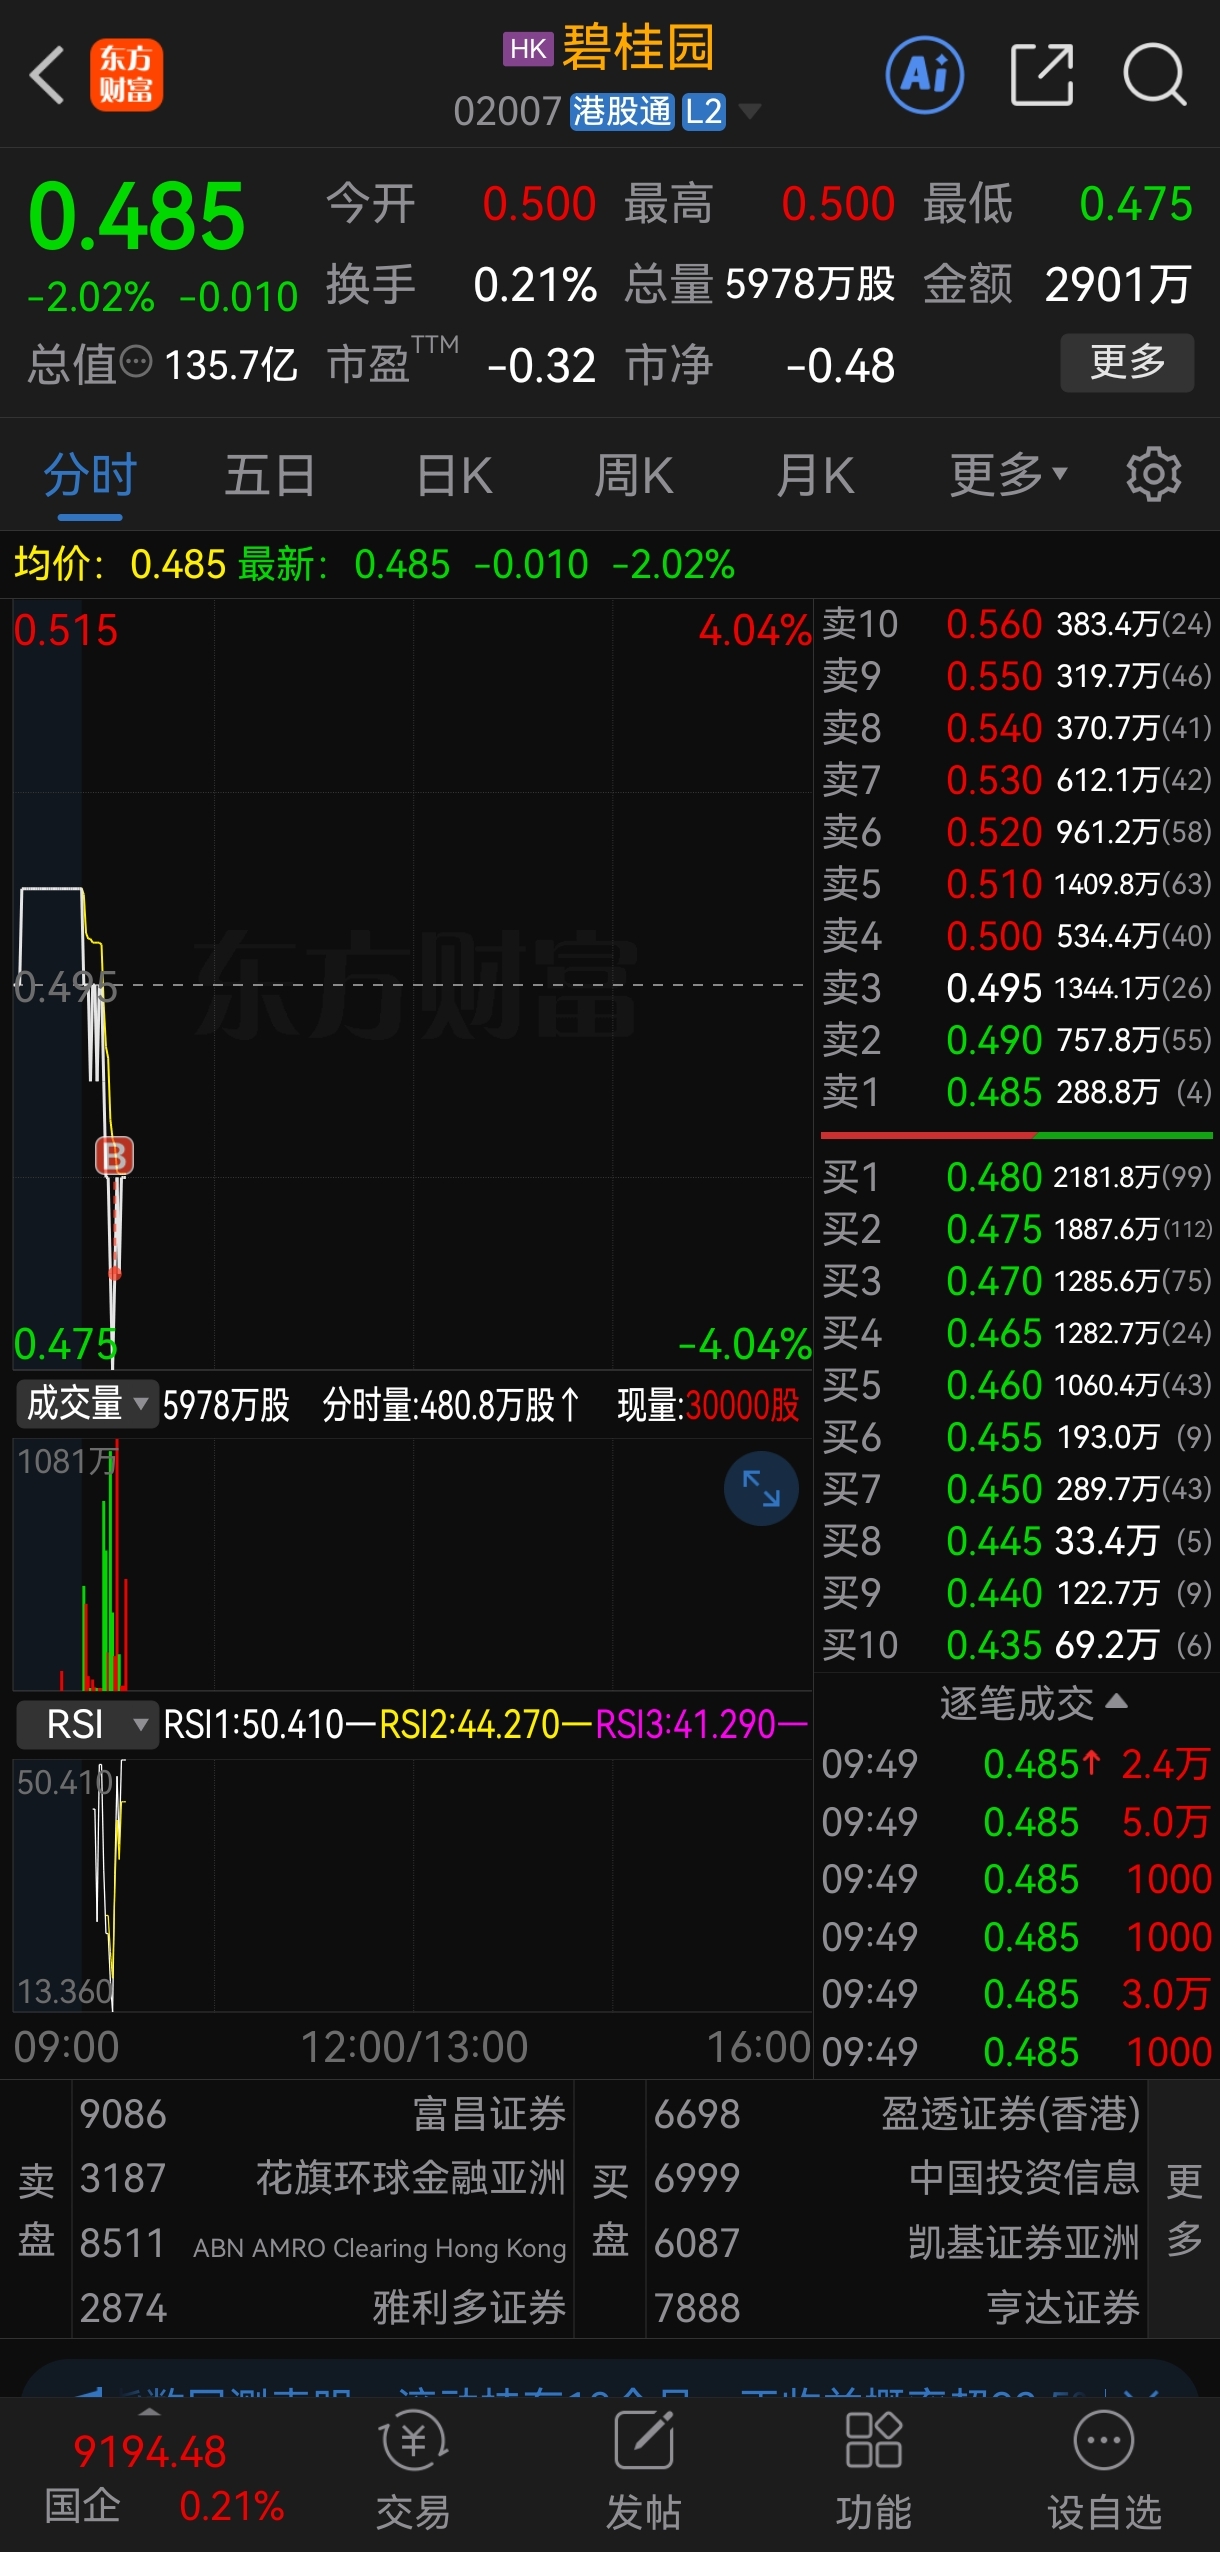Select 卖1 row at 0.485
This screenshot has height=2552, width=1220.
click(1016, 1092)
